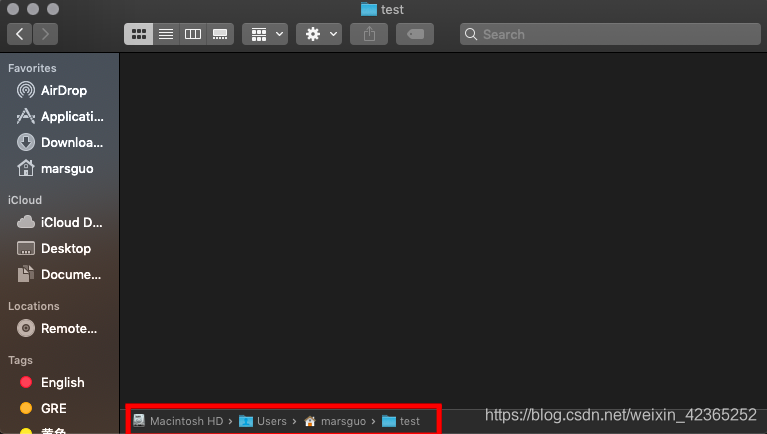Image resolution: width=767 pixels, height=434 pixels.
Task: Click the Share toolbar button
Action: tap(369, 34)
